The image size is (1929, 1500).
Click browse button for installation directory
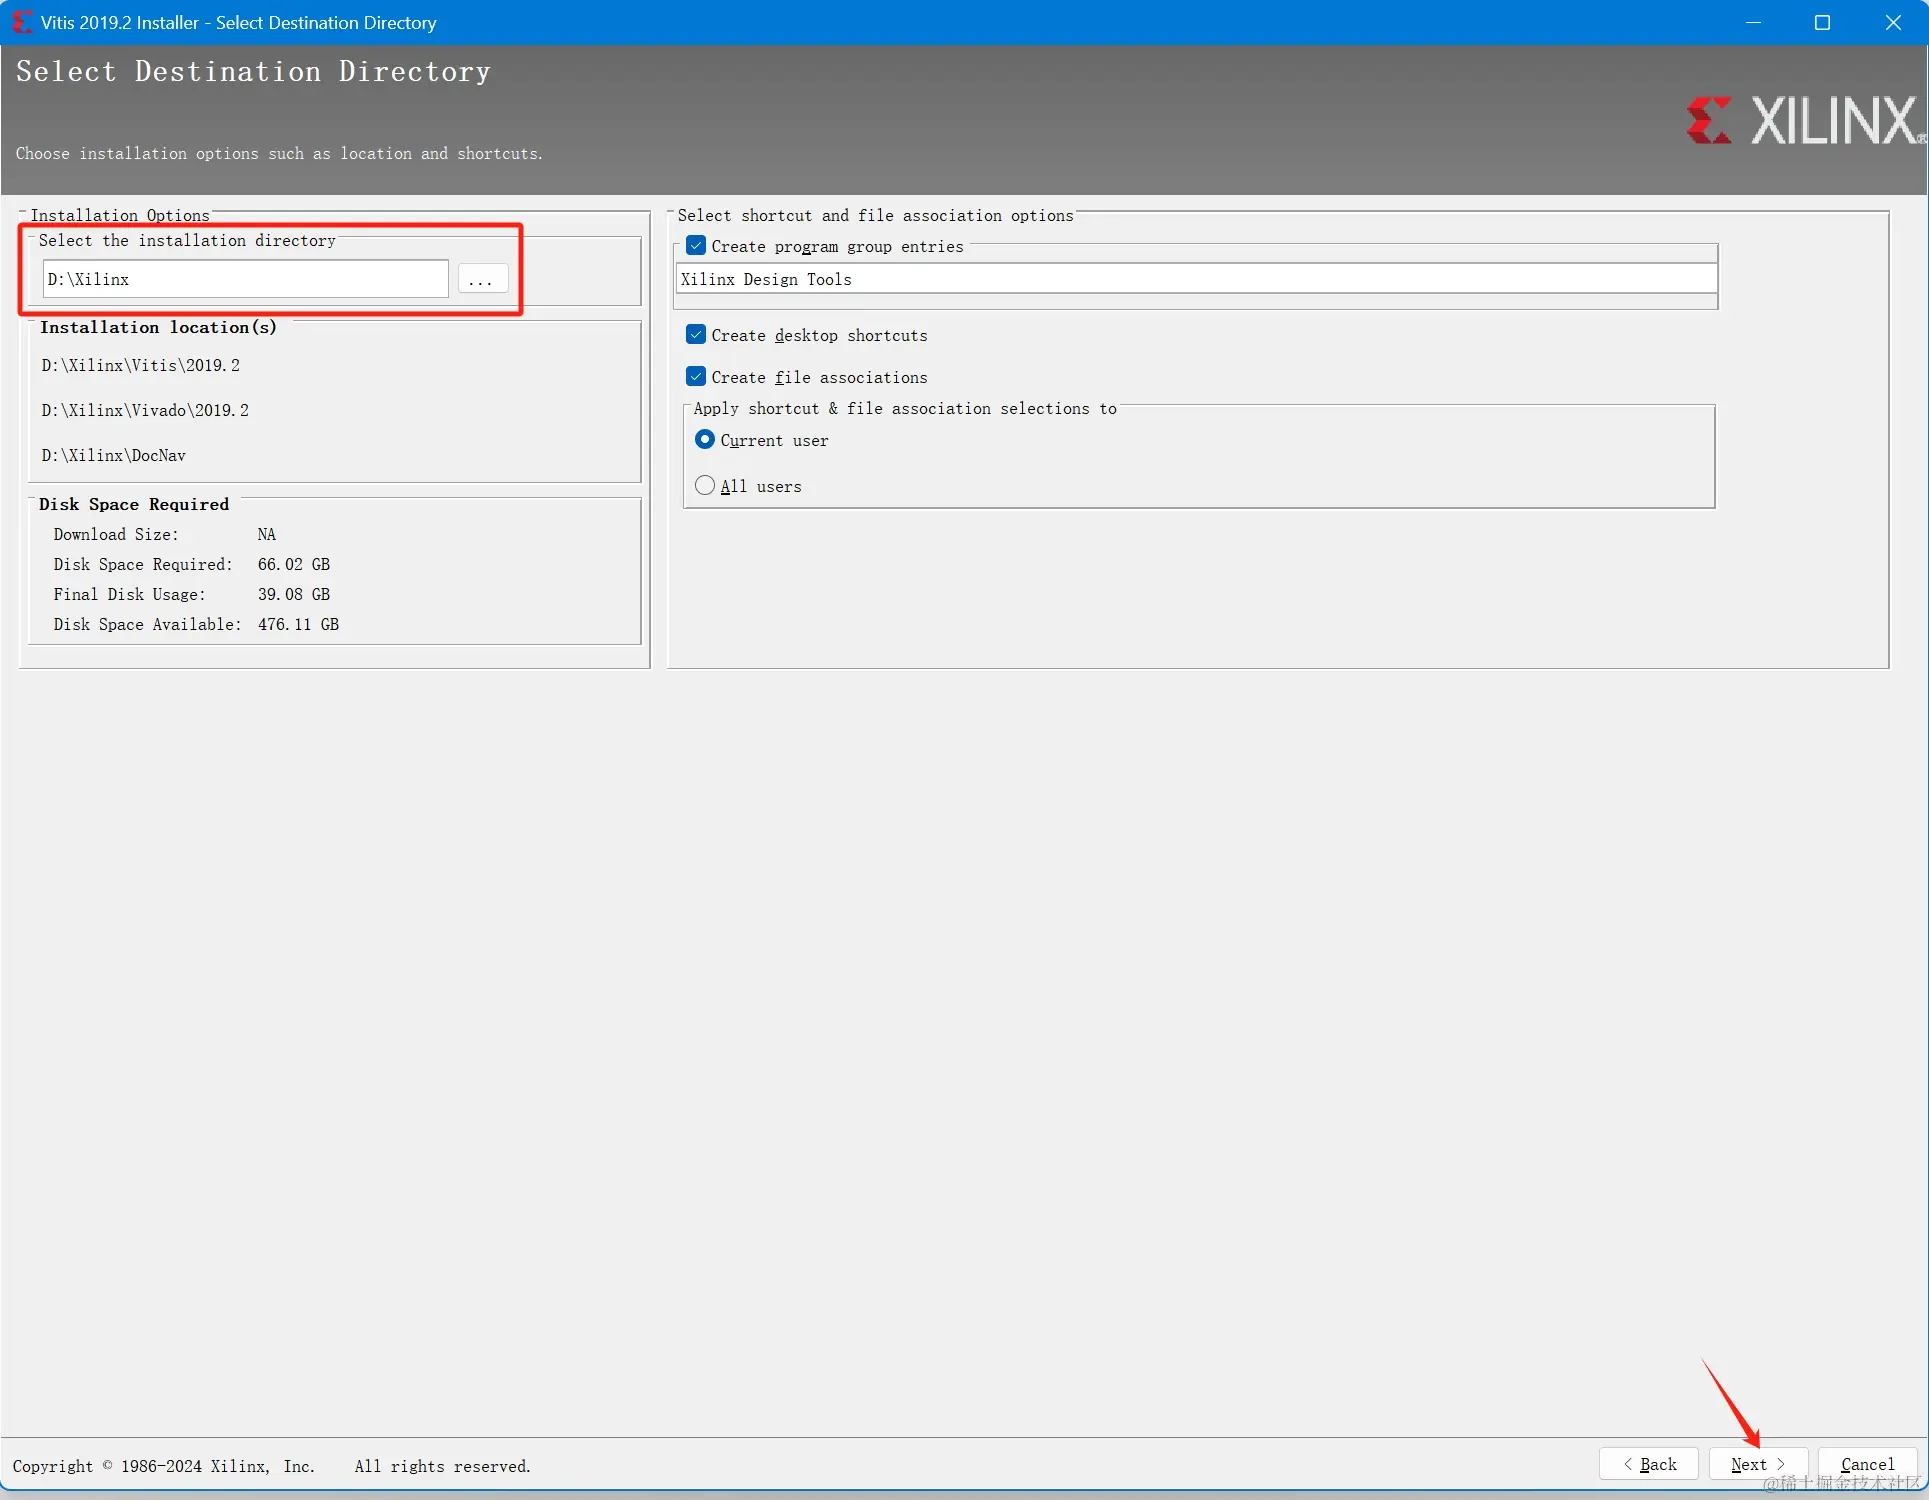(482, 280)
